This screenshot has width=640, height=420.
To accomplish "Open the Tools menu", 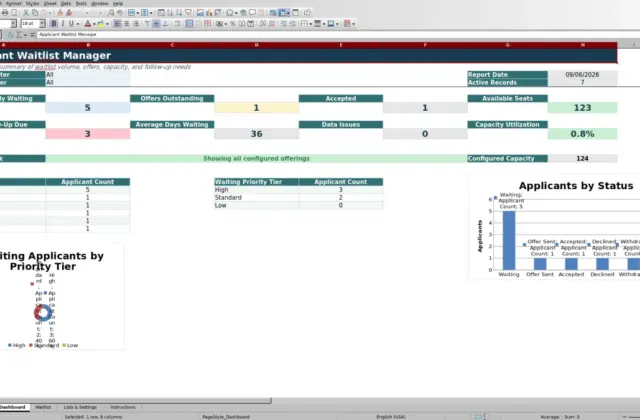I will point(81,3).
